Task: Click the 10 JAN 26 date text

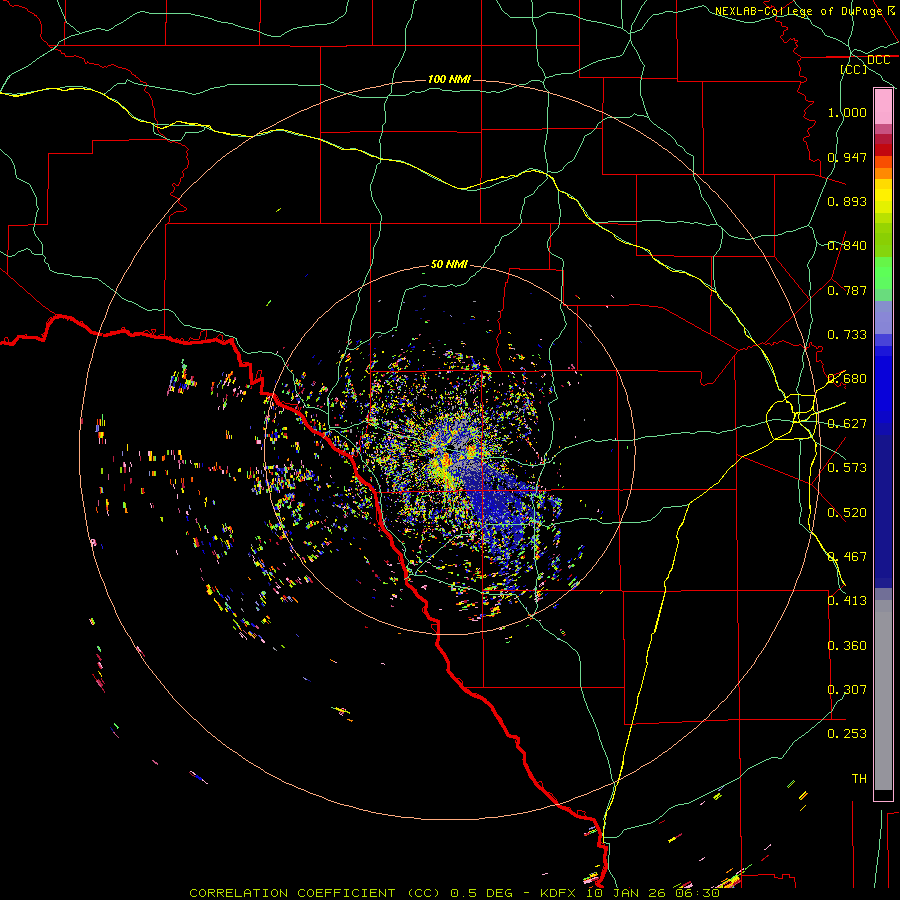Action: pyautogui.click(x=627, y=893)
